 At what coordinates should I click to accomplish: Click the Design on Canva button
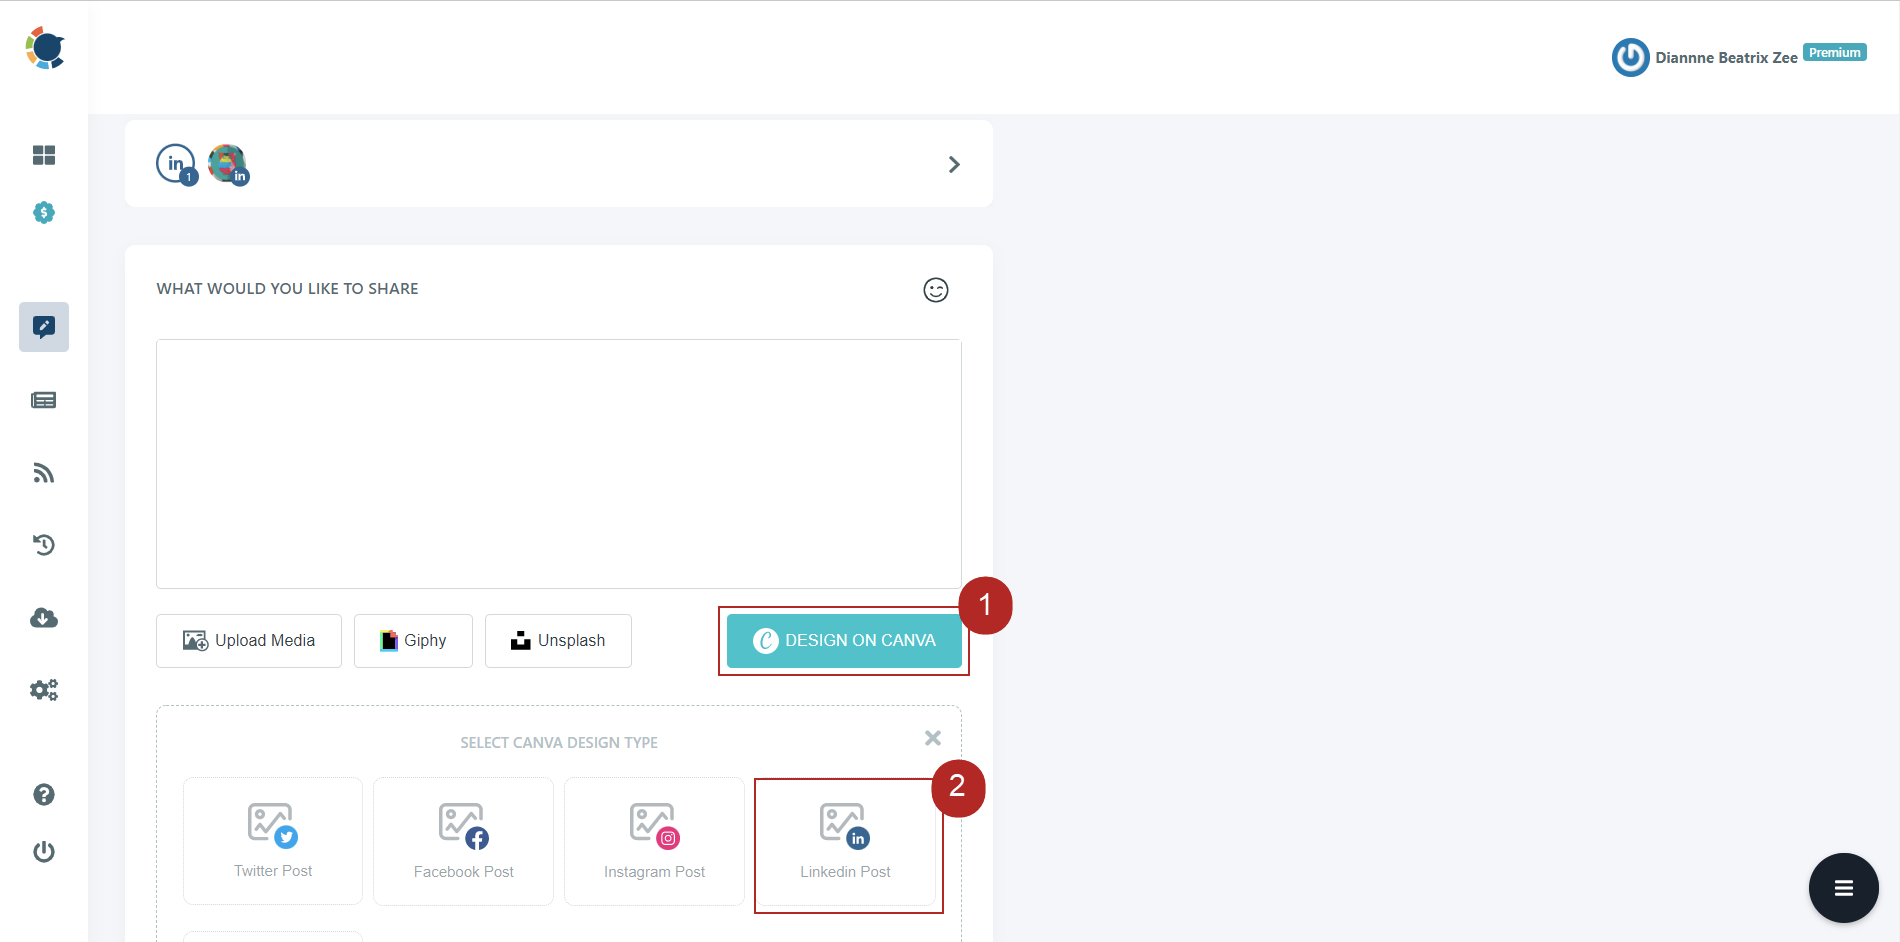844,641
